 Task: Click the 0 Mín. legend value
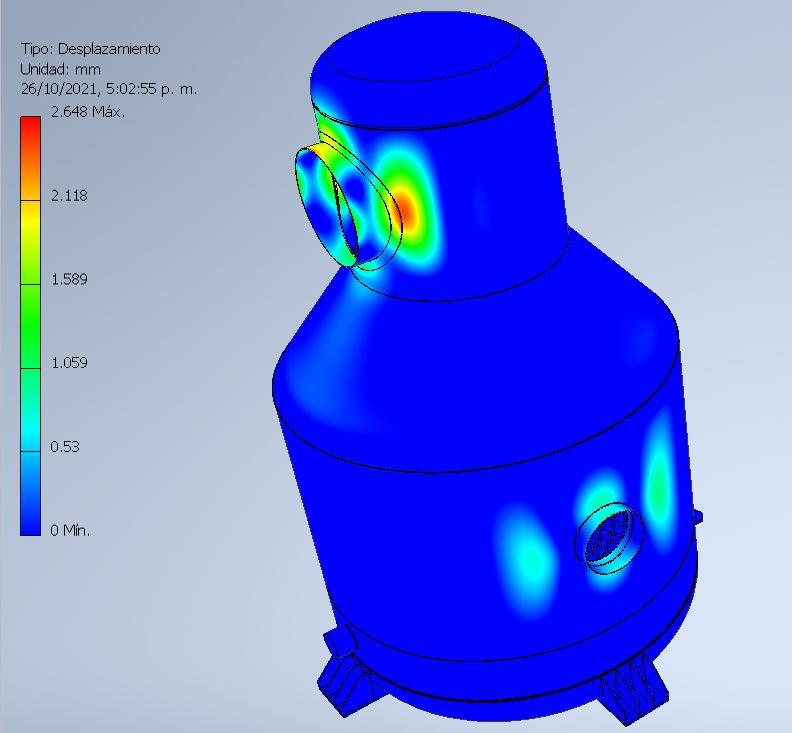(x=70, y=530)
